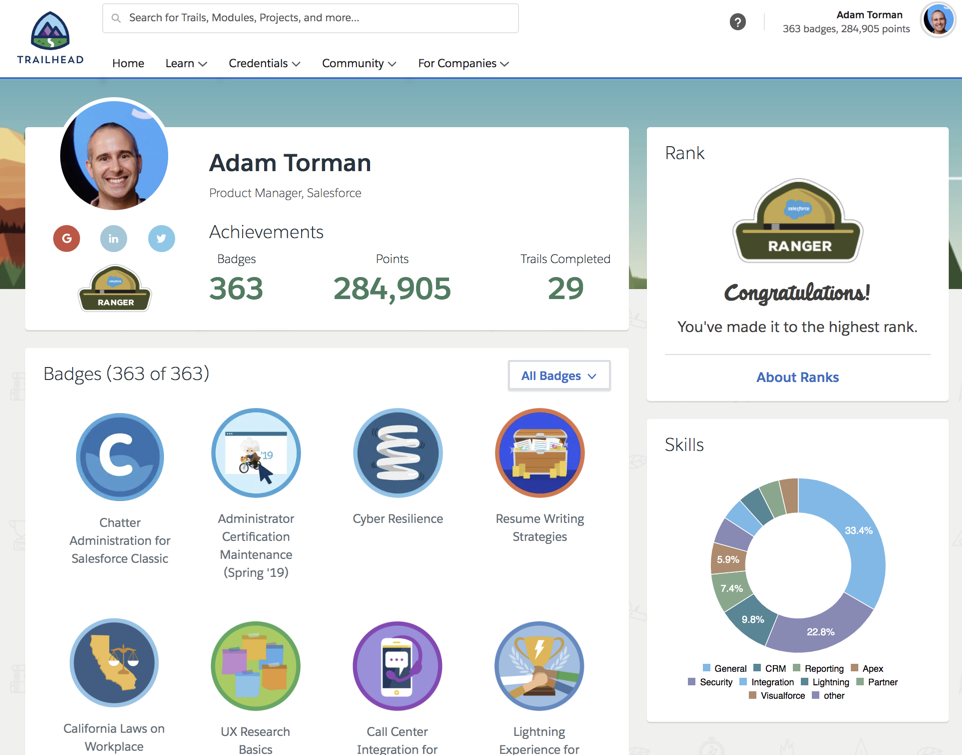Open the Administrator Certification Maintenance badge
The width and height of the screenshot is (962, 755).
(255, 453)
